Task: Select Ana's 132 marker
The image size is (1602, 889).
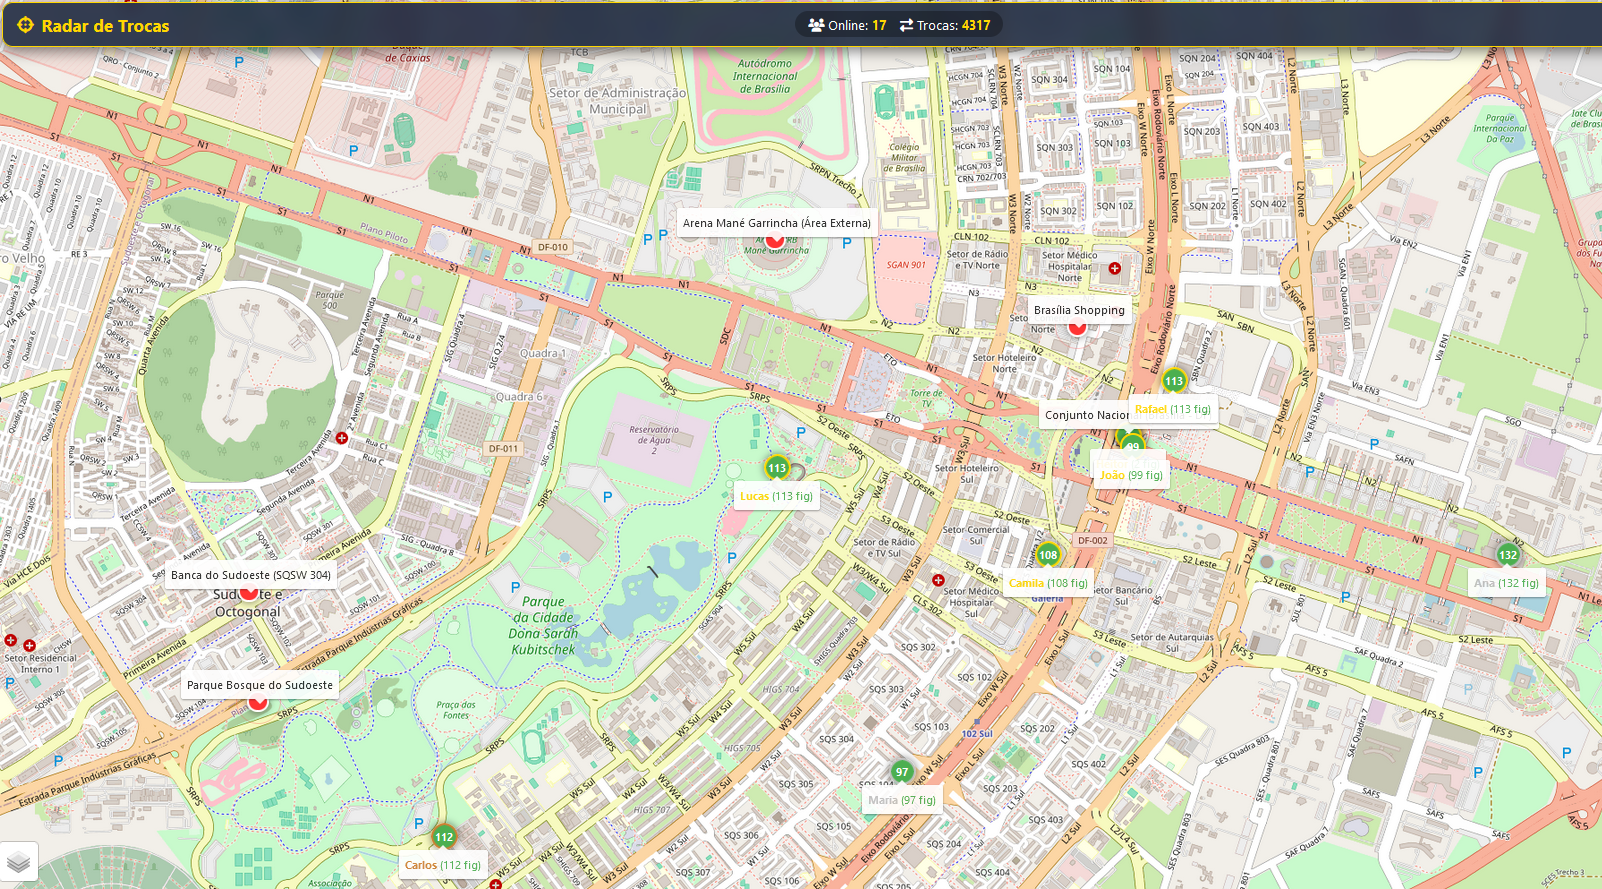Action: click(1508, 555)
